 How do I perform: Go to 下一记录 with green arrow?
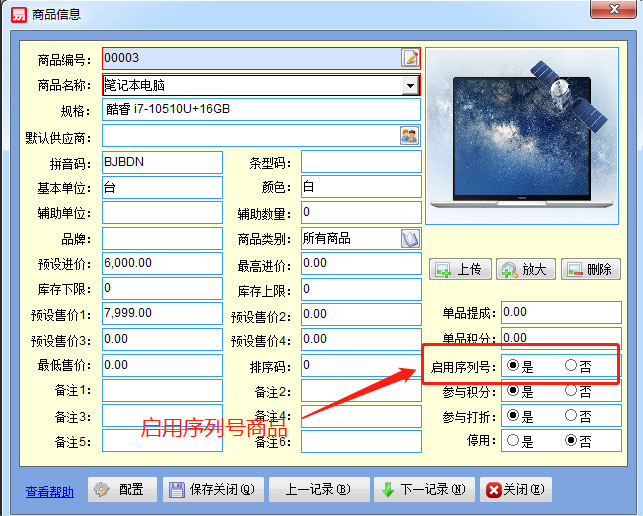coord(424,490)
